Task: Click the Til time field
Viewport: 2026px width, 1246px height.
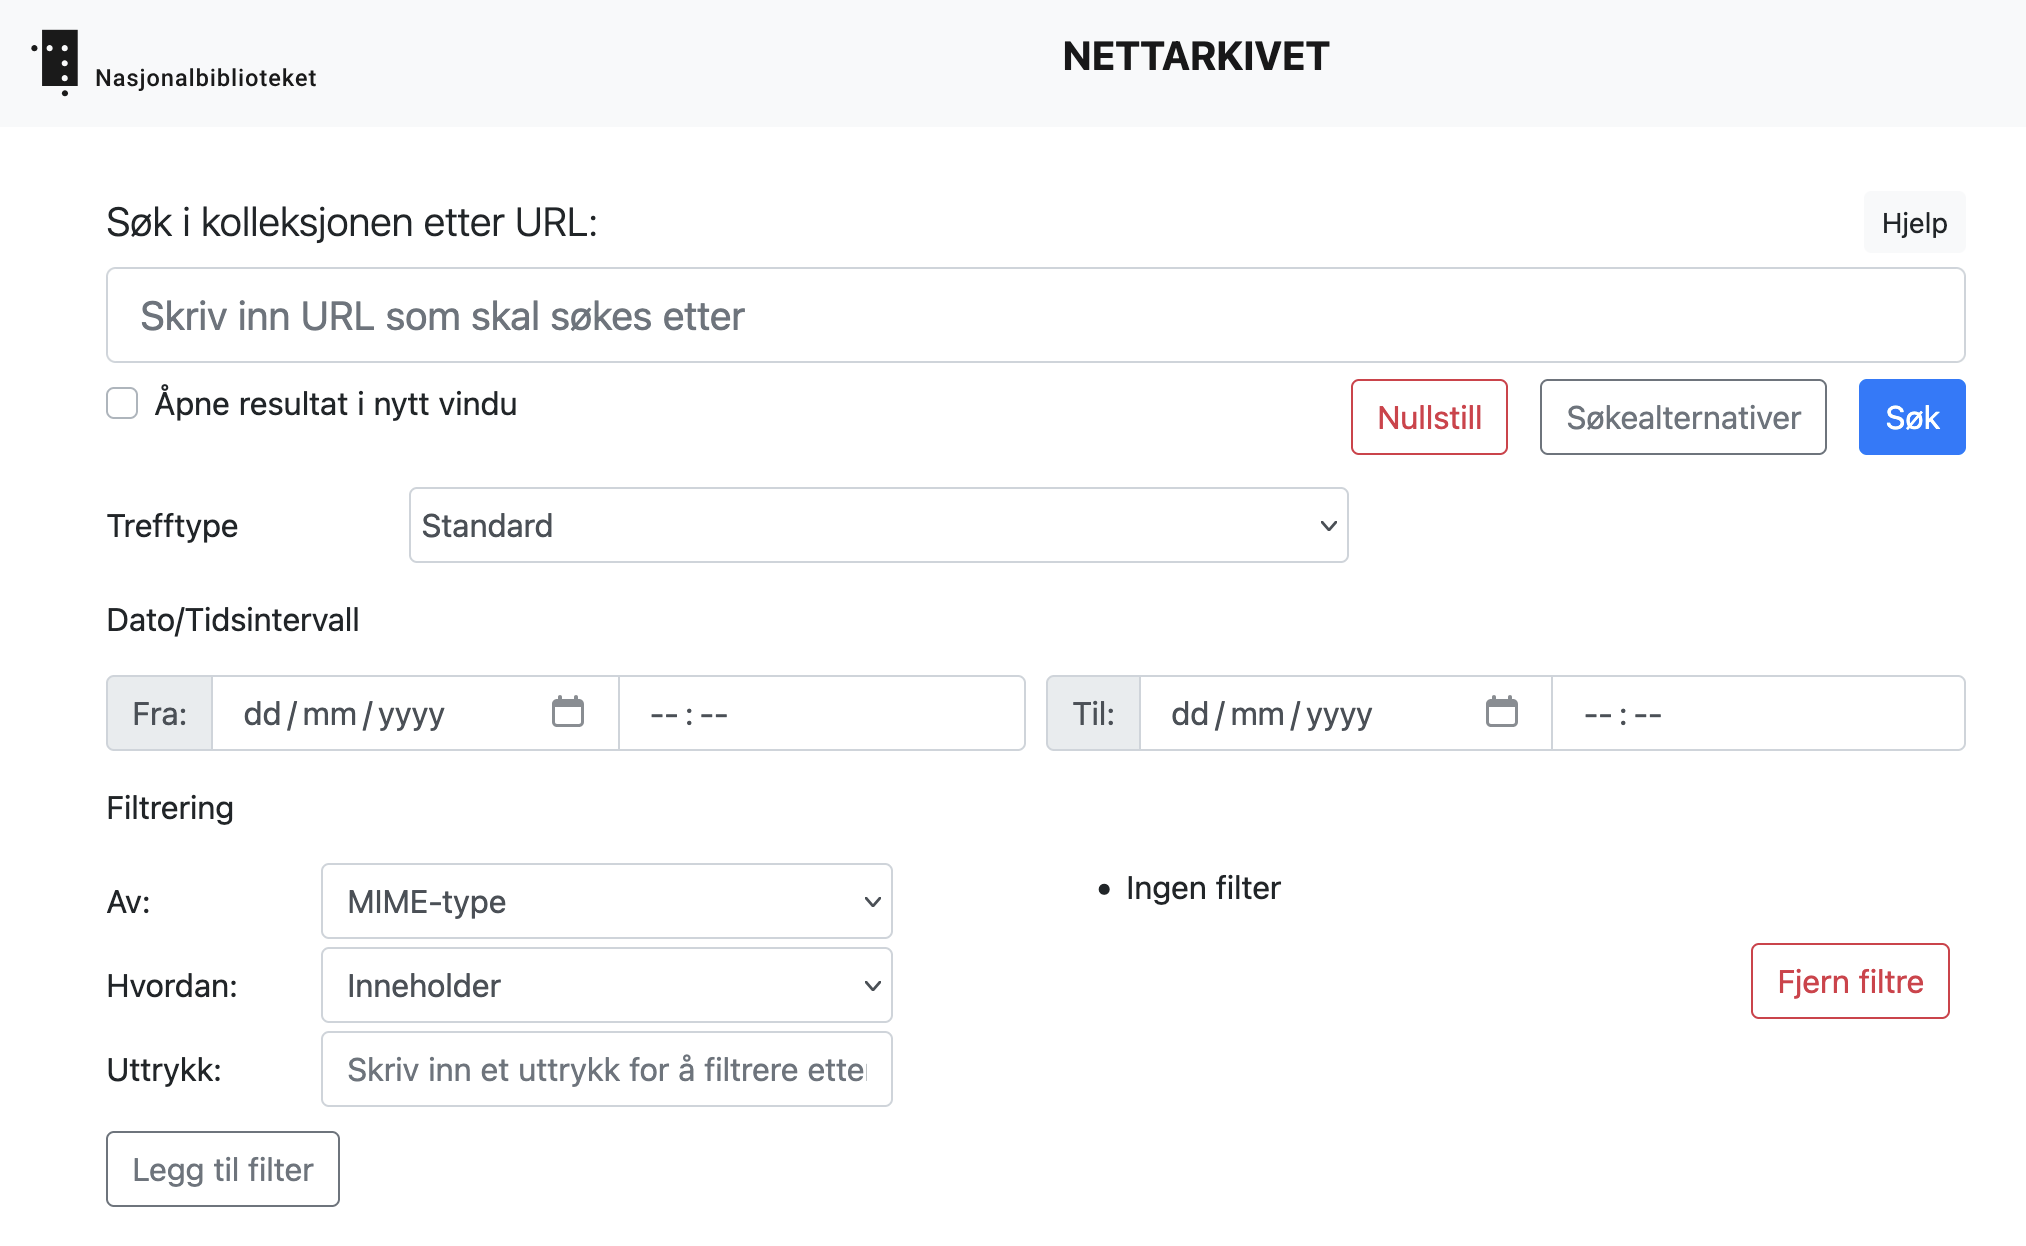Action: click(x=1756, y=714)
